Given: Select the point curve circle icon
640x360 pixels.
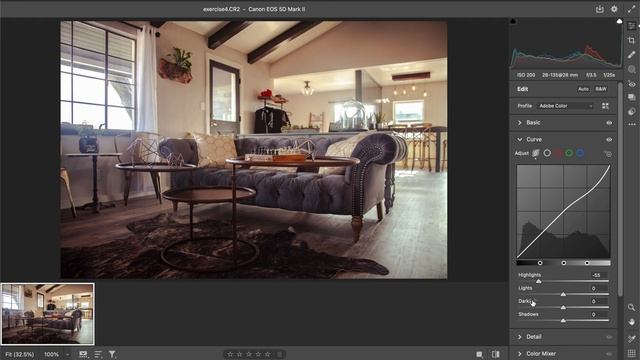Looking at the screenshot, I should coord(547,153).
